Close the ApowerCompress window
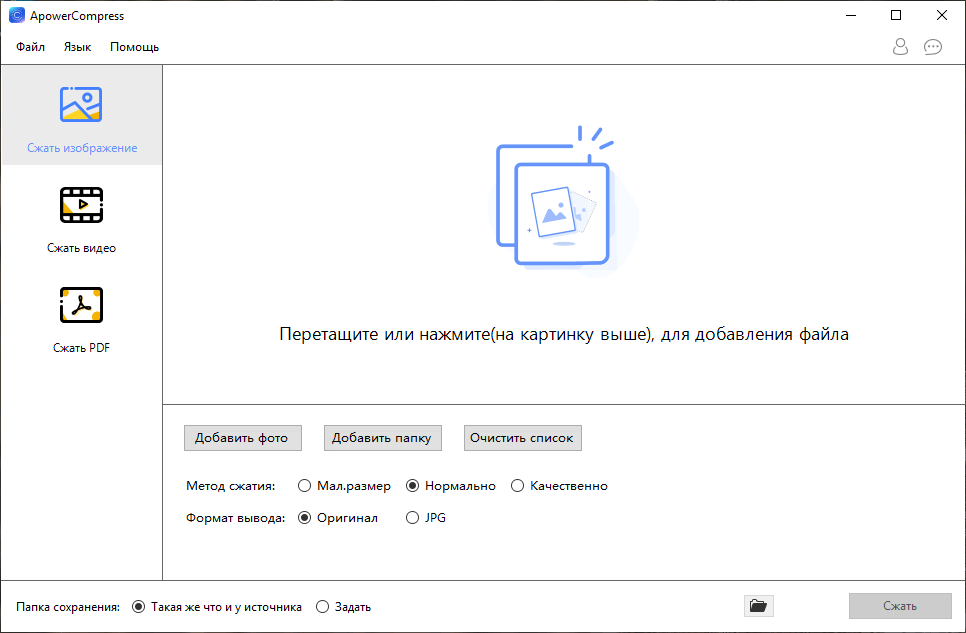This screenshot has height=633, width=966. [x=941, y=15]
